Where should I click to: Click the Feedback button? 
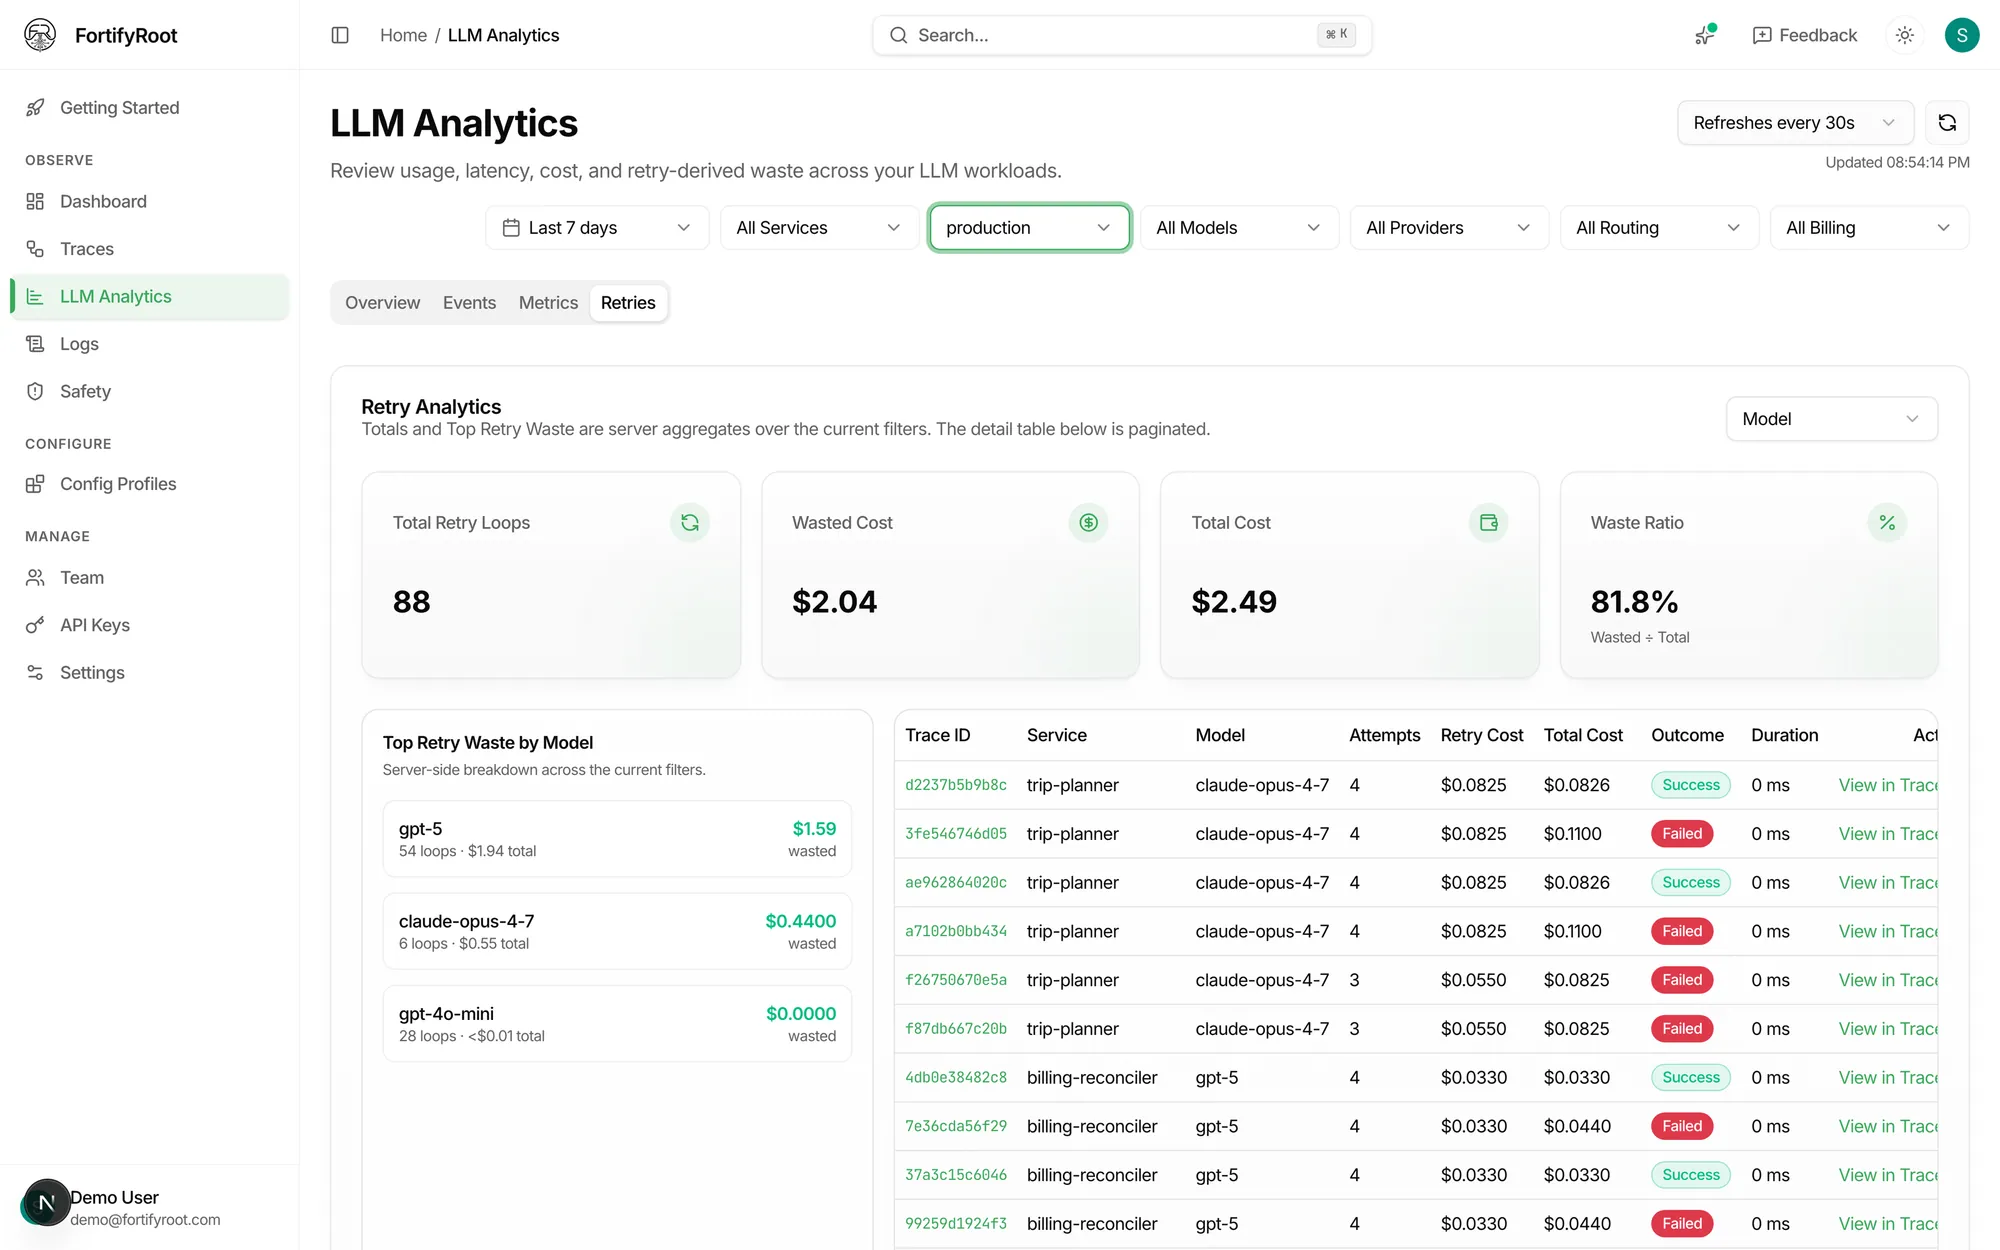click(x=1805, y=35)
